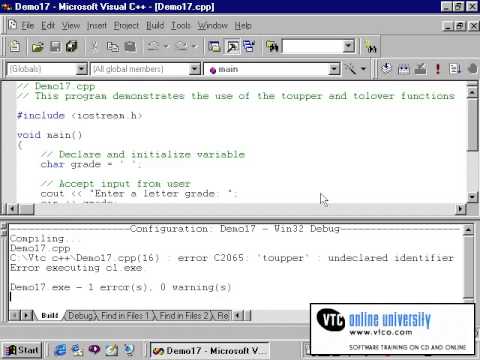Click inside the Find text box
The height and width of the screenshot is (360, 480).
tap(312, 46)
